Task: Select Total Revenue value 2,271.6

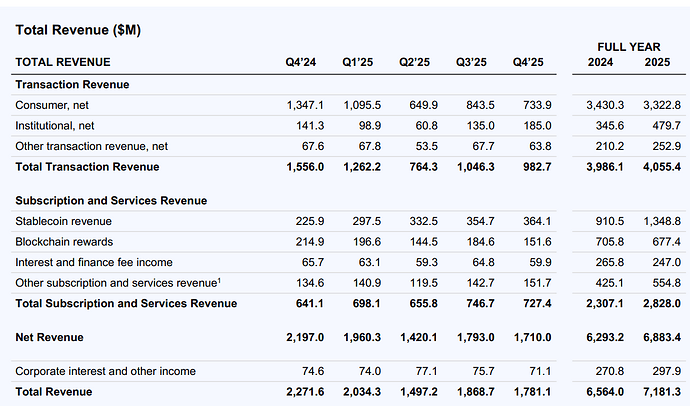Action: pos(305,392)
